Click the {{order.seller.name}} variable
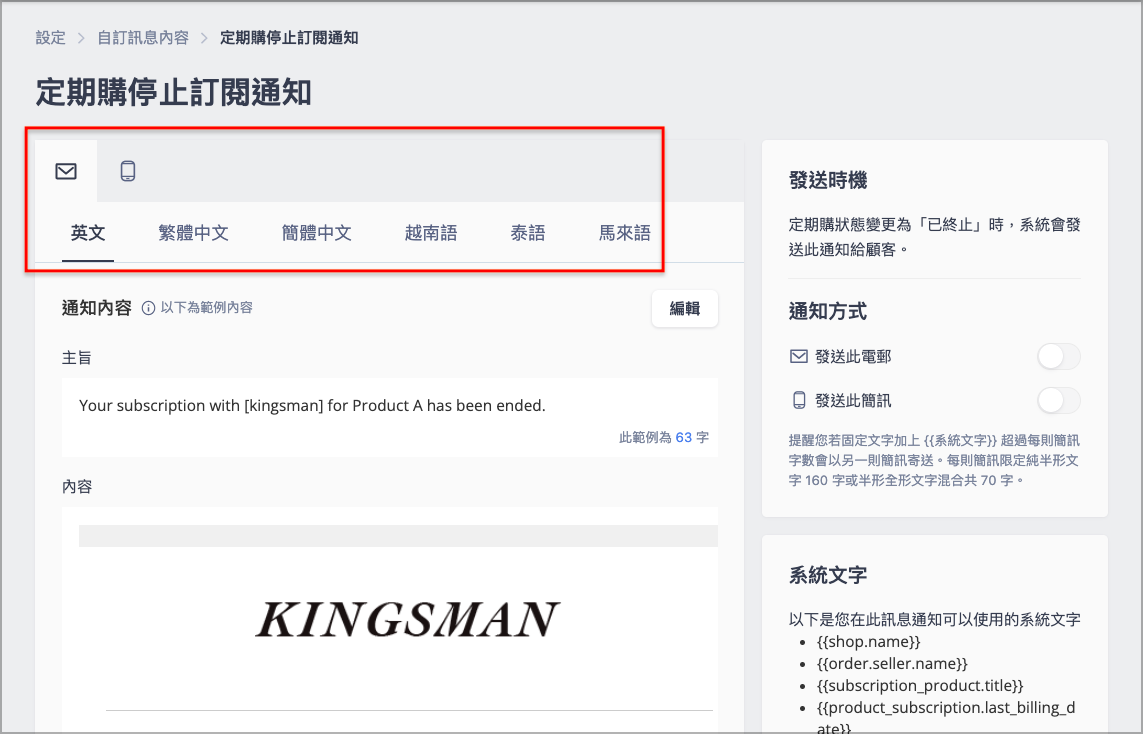This screenshot has height=734, width=1143. 892,663
